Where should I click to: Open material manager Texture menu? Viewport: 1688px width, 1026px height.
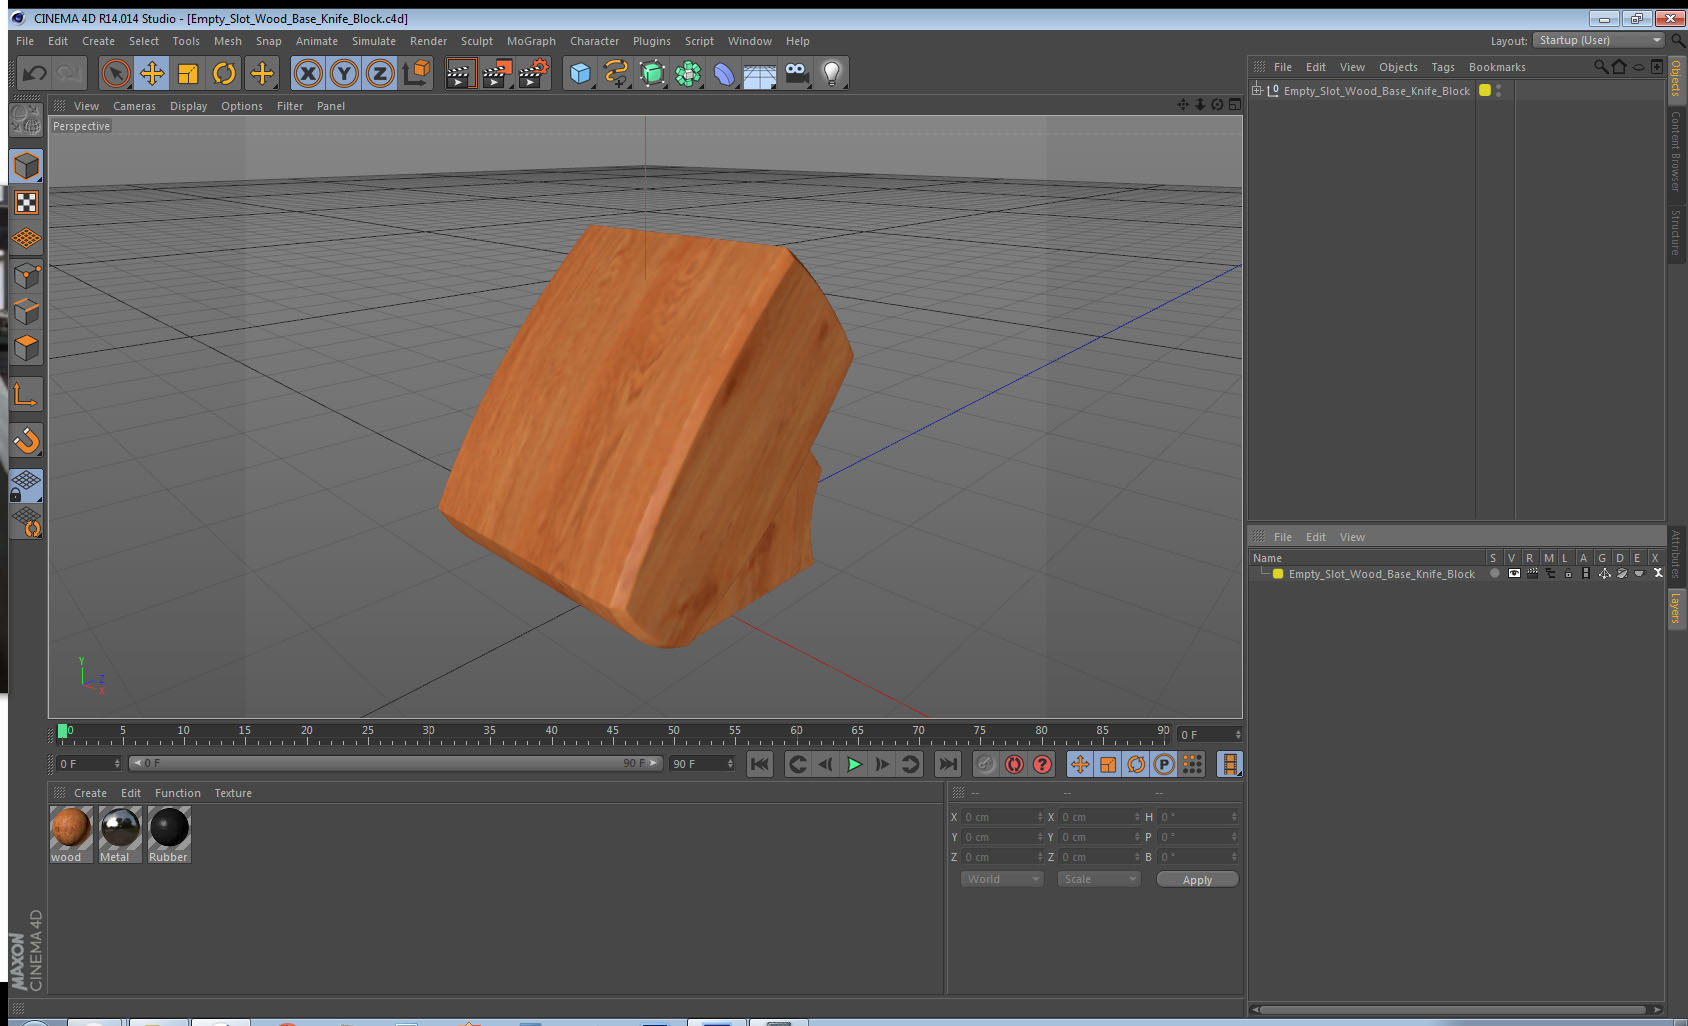coord(233,793)
